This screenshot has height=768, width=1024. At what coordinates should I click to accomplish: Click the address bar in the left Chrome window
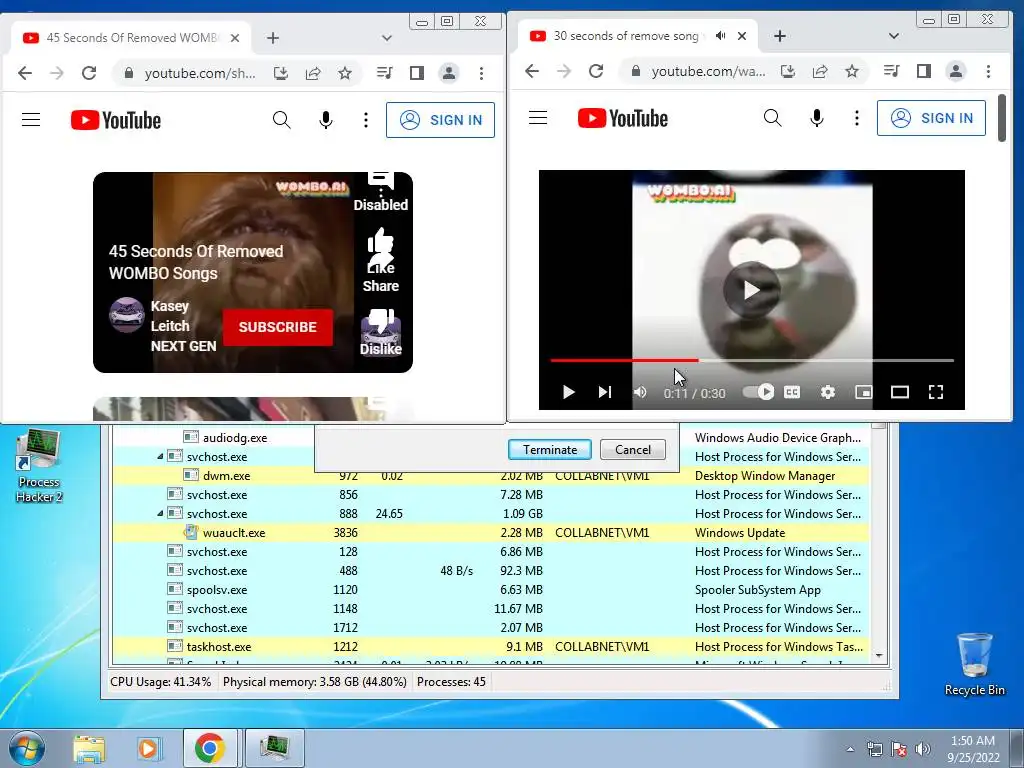200,73
